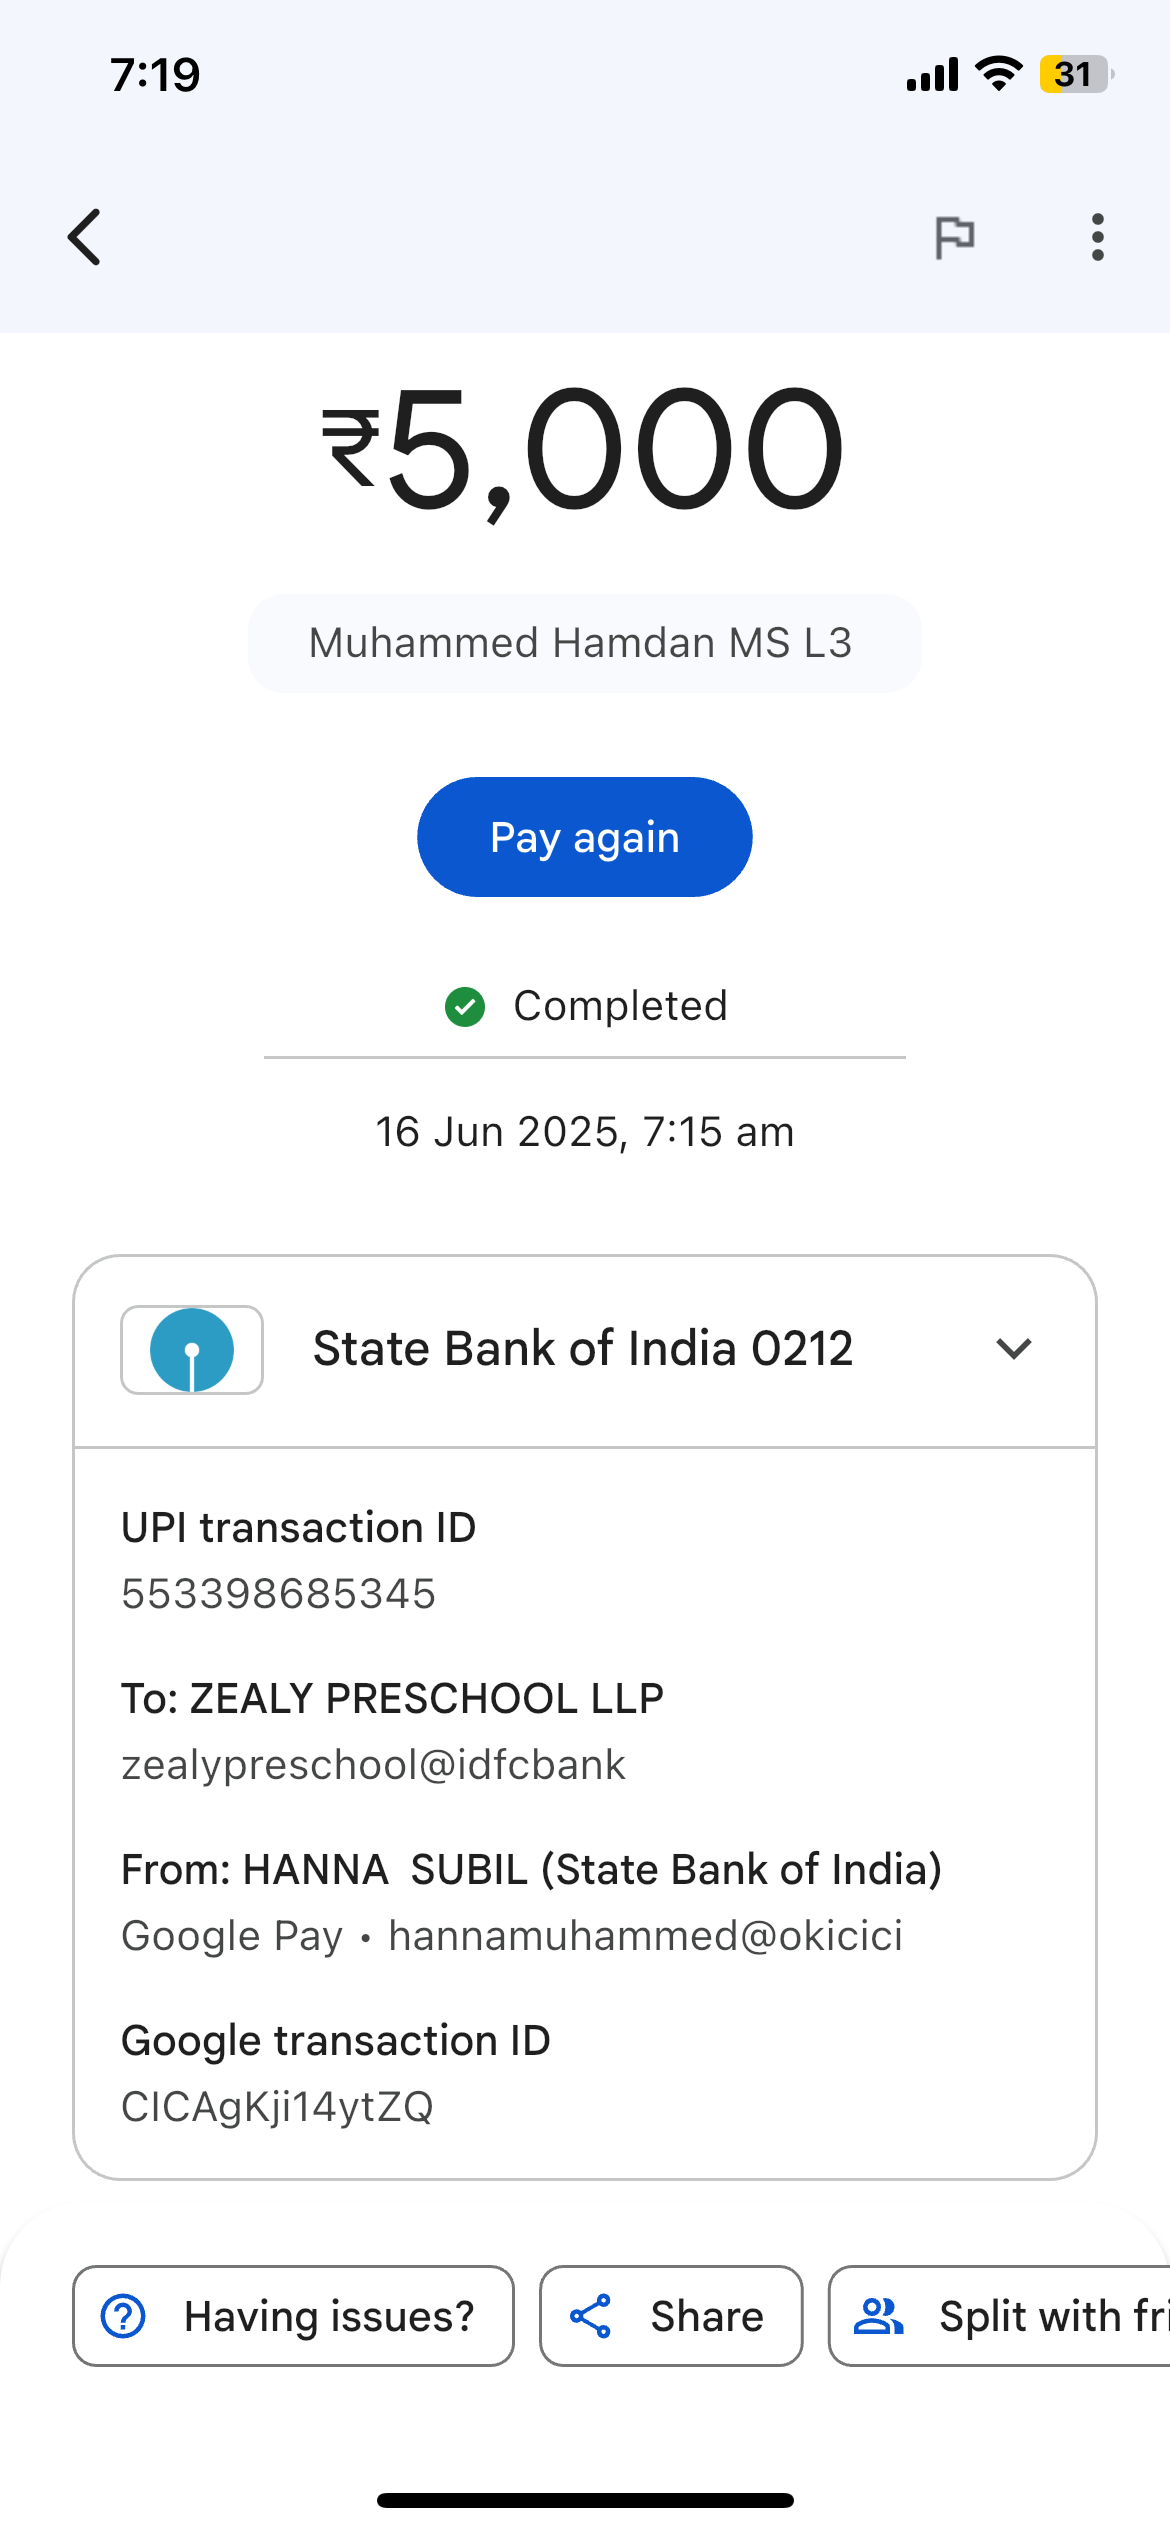Tap the question mark help icon
The image size is (1170, 2532).
point(124,2316)
